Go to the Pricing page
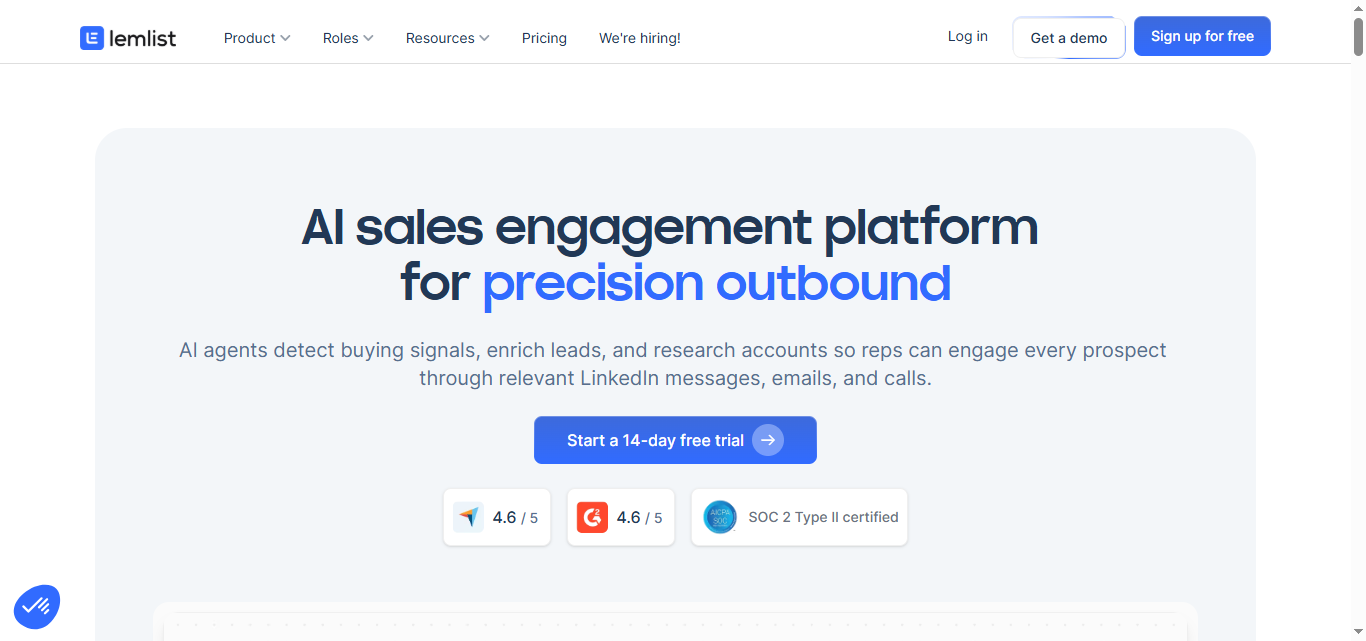The width and height of the screenshot is (1366, 641). click(x=544, y=37)
